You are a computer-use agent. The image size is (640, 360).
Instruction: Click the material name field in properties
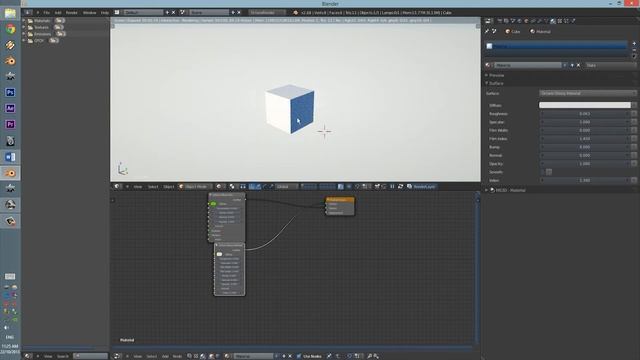tap(528, 65)
